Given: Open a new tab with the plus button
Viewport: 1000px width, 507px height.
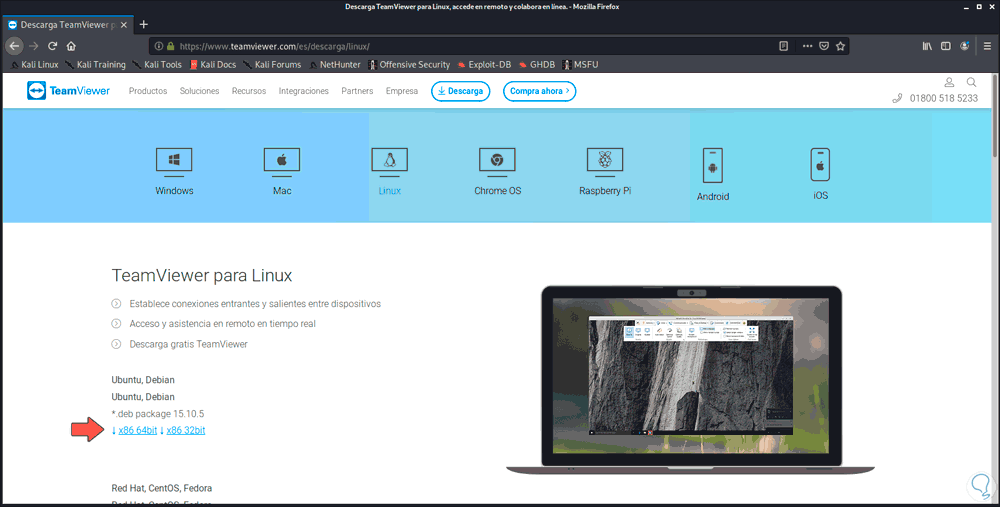Looking at the screenshot, I should point(143,24).
